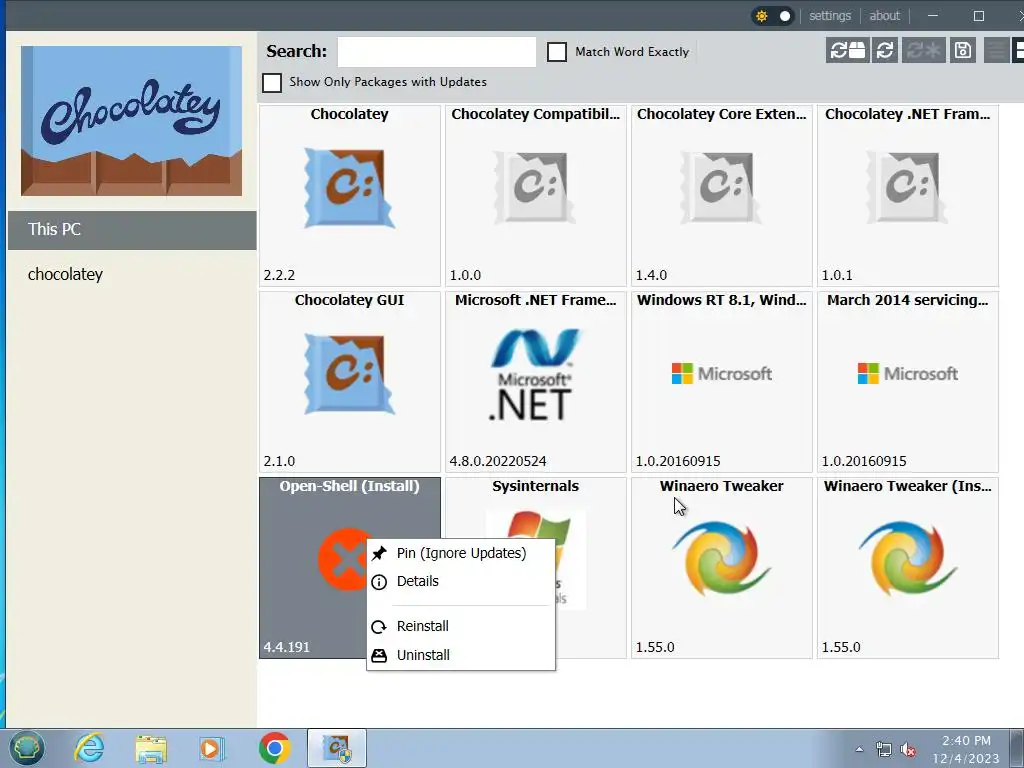Click the version 4.4.191 text
The image size is (1024, 768).
click(x=287, y=647)
